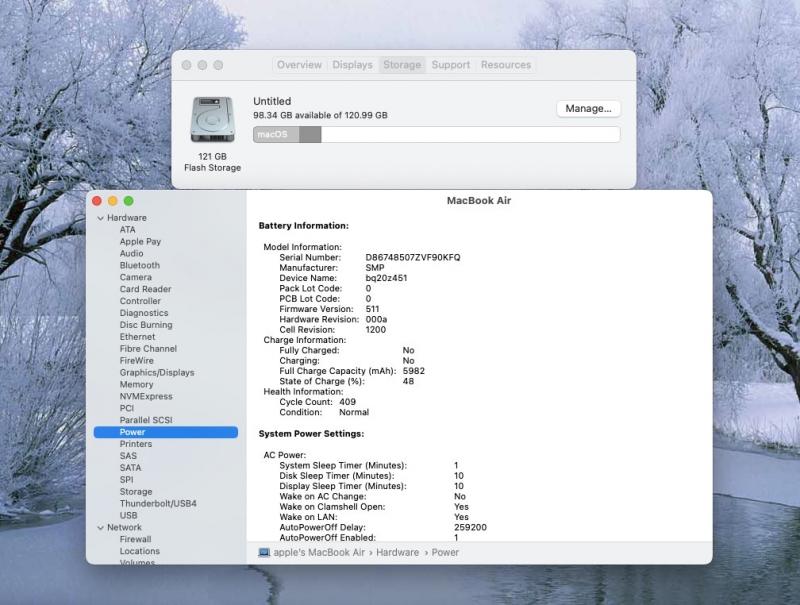Screen dimensions: 800x605
Task: Select the highlighted Power item
Action: click(x=166, y=432)
